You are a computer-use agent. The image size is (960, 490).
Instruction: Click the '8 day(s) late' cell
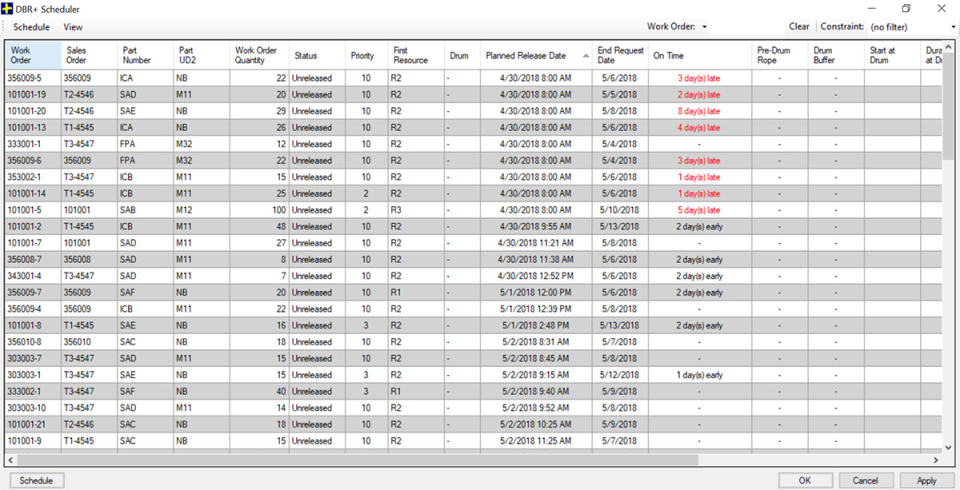(699, 111)
